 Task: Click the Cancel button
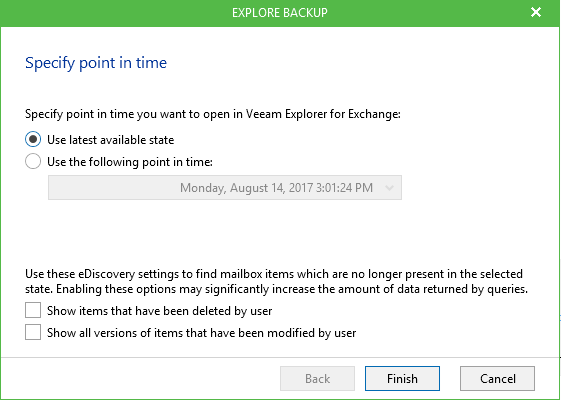point(497,378)
